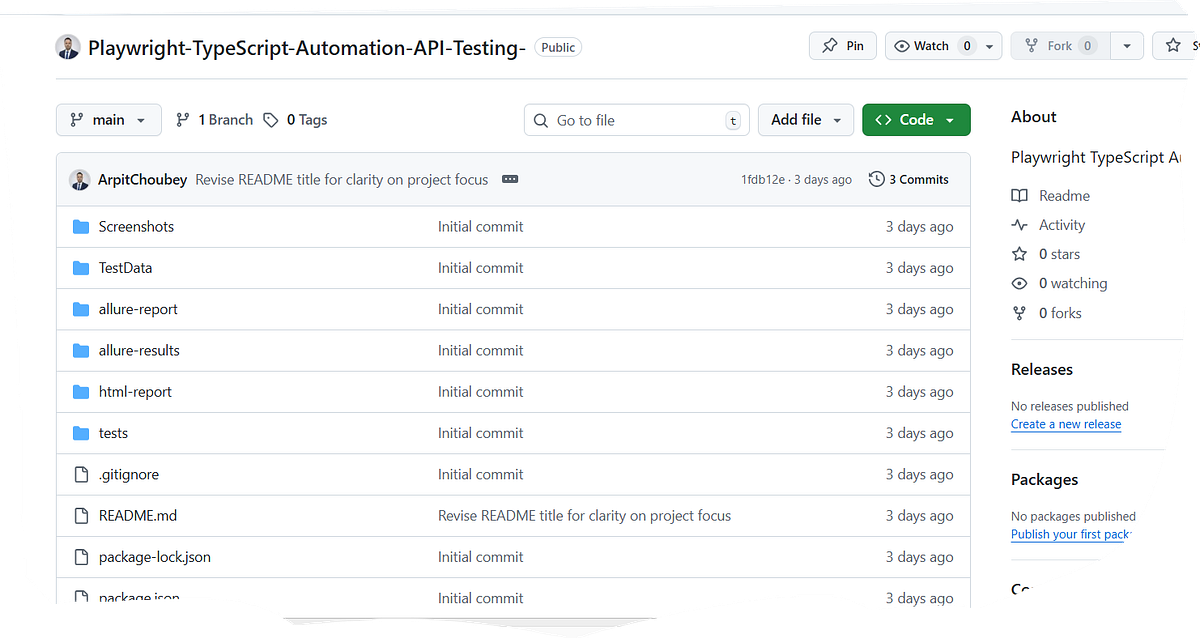Open the commit history clock icon
1200x638 pixels.
coord(877,180)
